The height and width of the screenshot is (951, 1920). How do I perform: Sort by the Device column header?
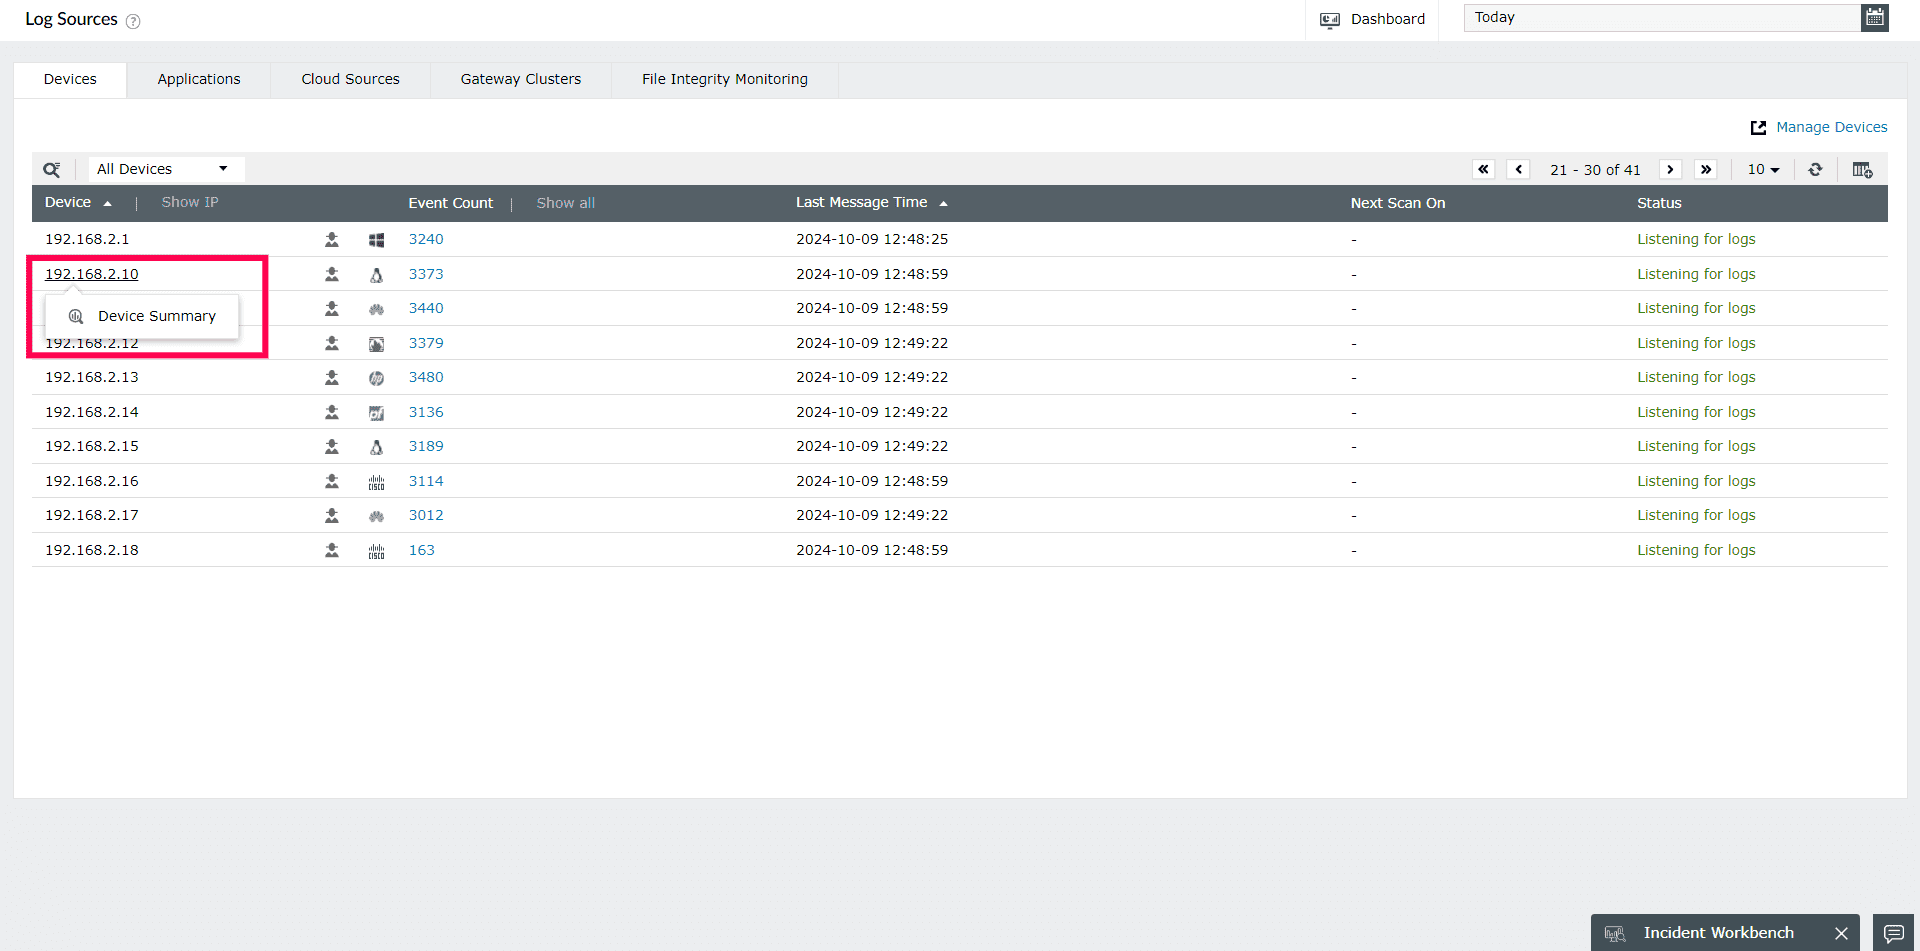tap(68, 203)
